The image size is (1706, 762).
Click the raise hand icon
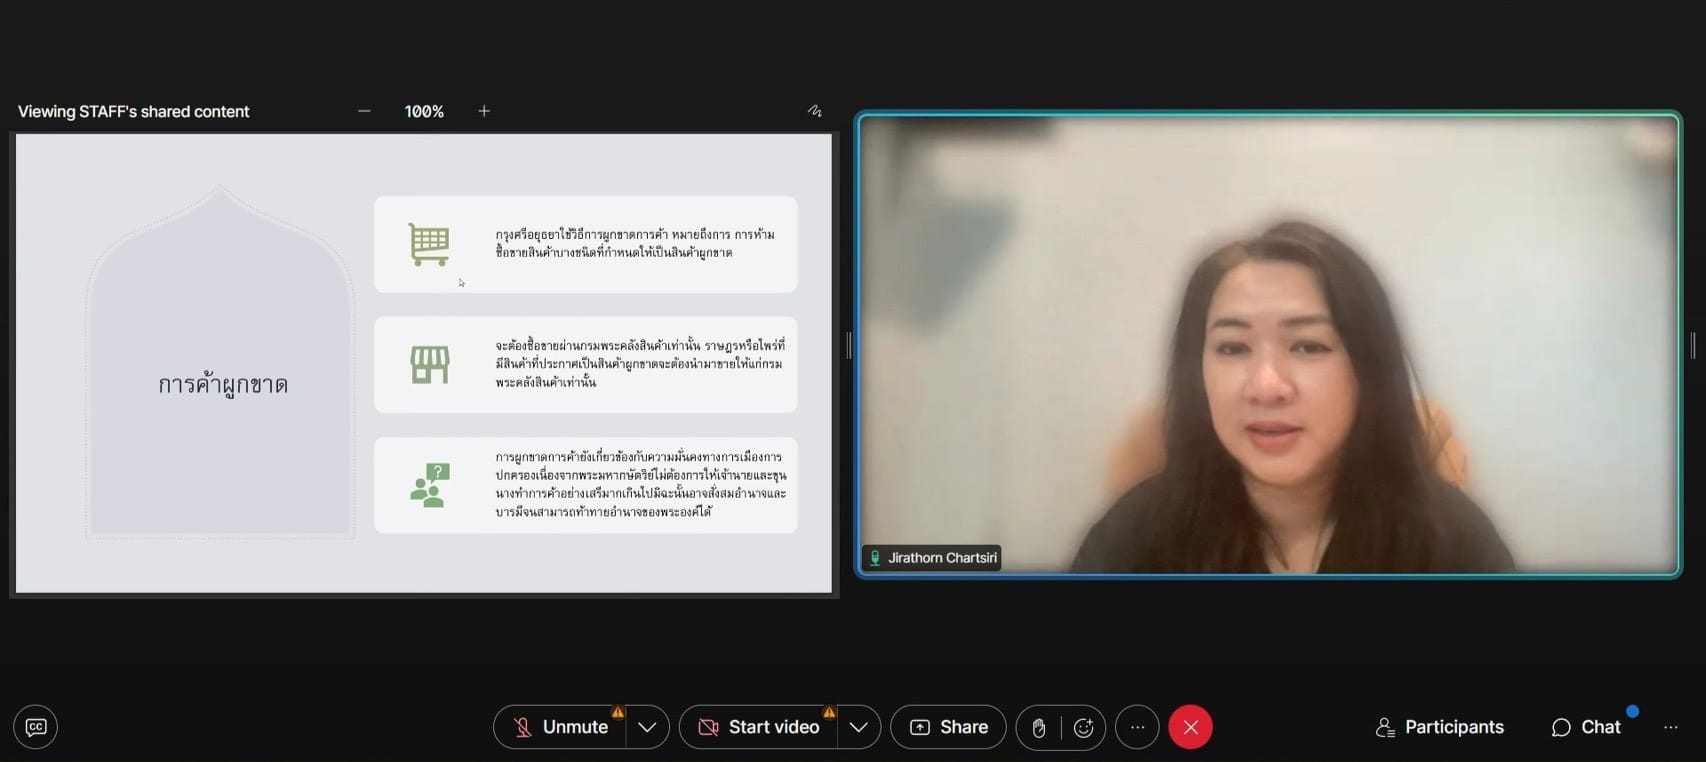click(1039, 728)
